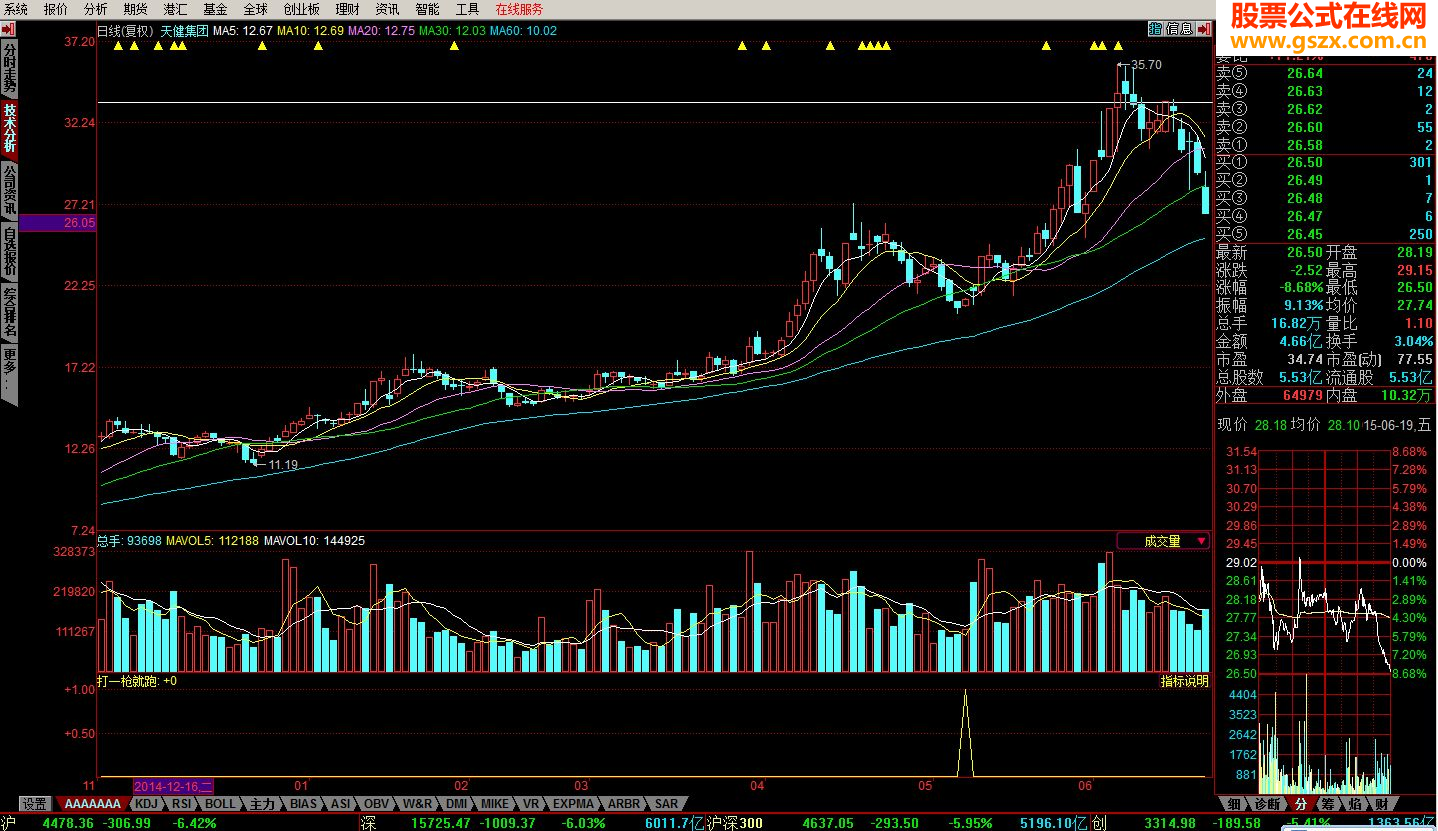Open the 创业板 menu

pos(302,9)
